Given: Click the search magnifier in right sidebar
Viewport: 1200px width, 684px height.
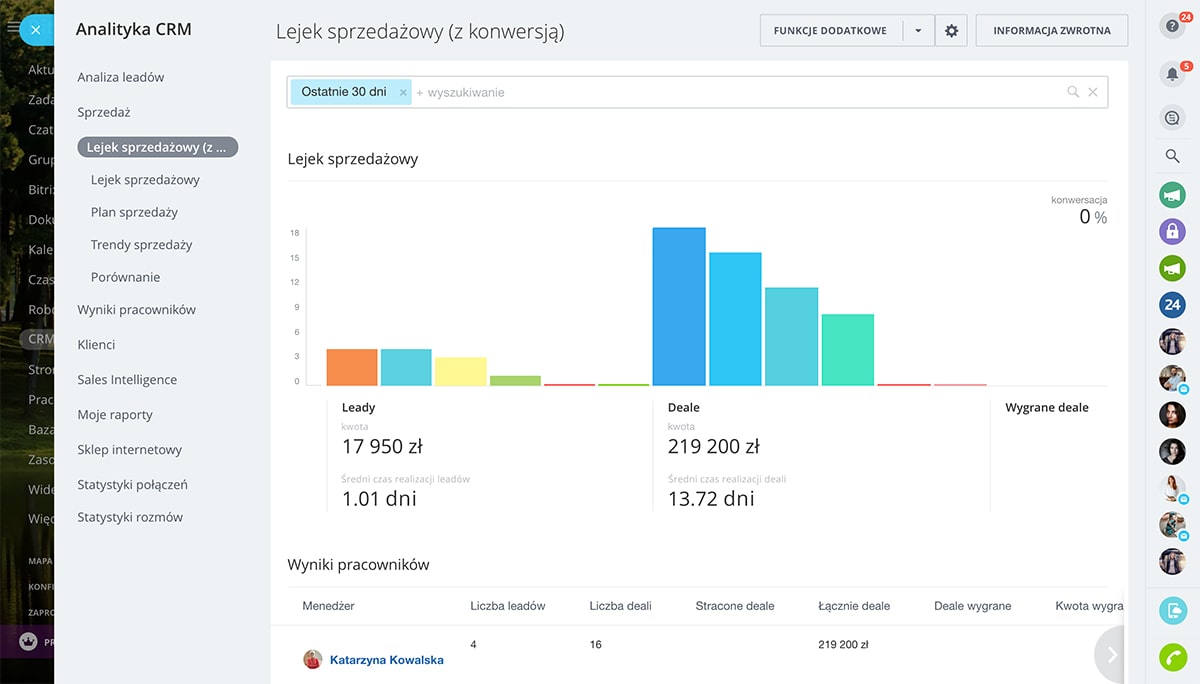Looking at the screenshot, I should tap(1172, 156).
